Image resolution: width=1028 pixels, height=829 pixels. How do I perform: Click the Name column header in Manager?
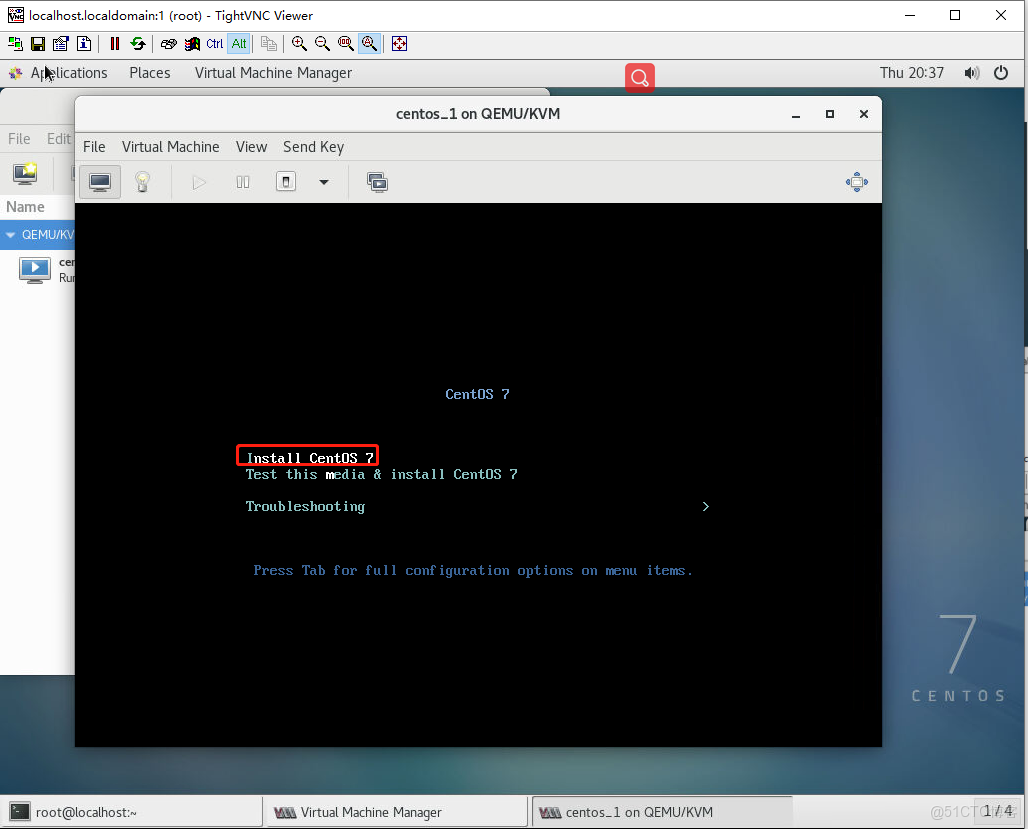tap(25, 207)
